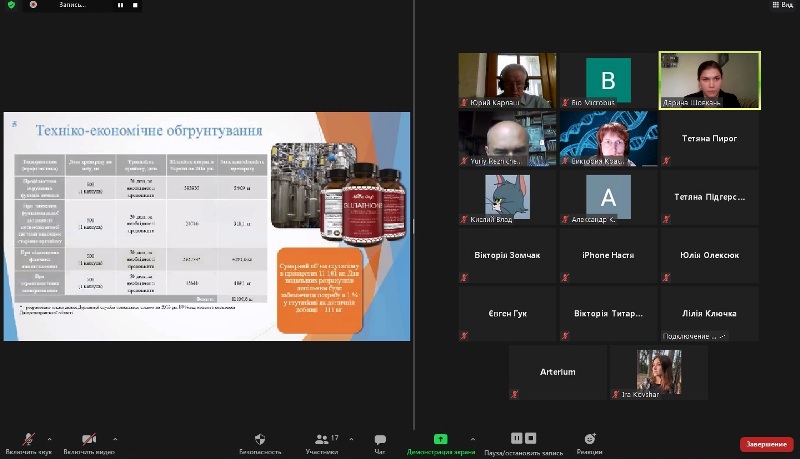800x459 pixels.
Task: Click the green Демонстрация экрана share button
Action: (x=440, y=439)
